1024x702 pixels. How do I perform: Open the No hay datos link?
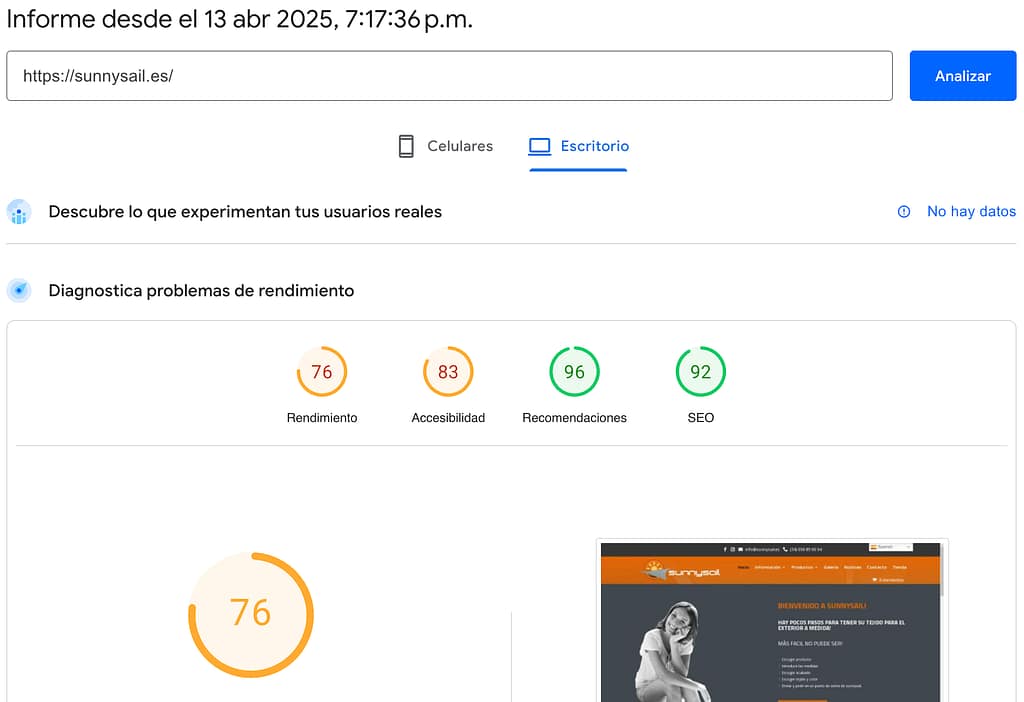click(x=971, y=212)
